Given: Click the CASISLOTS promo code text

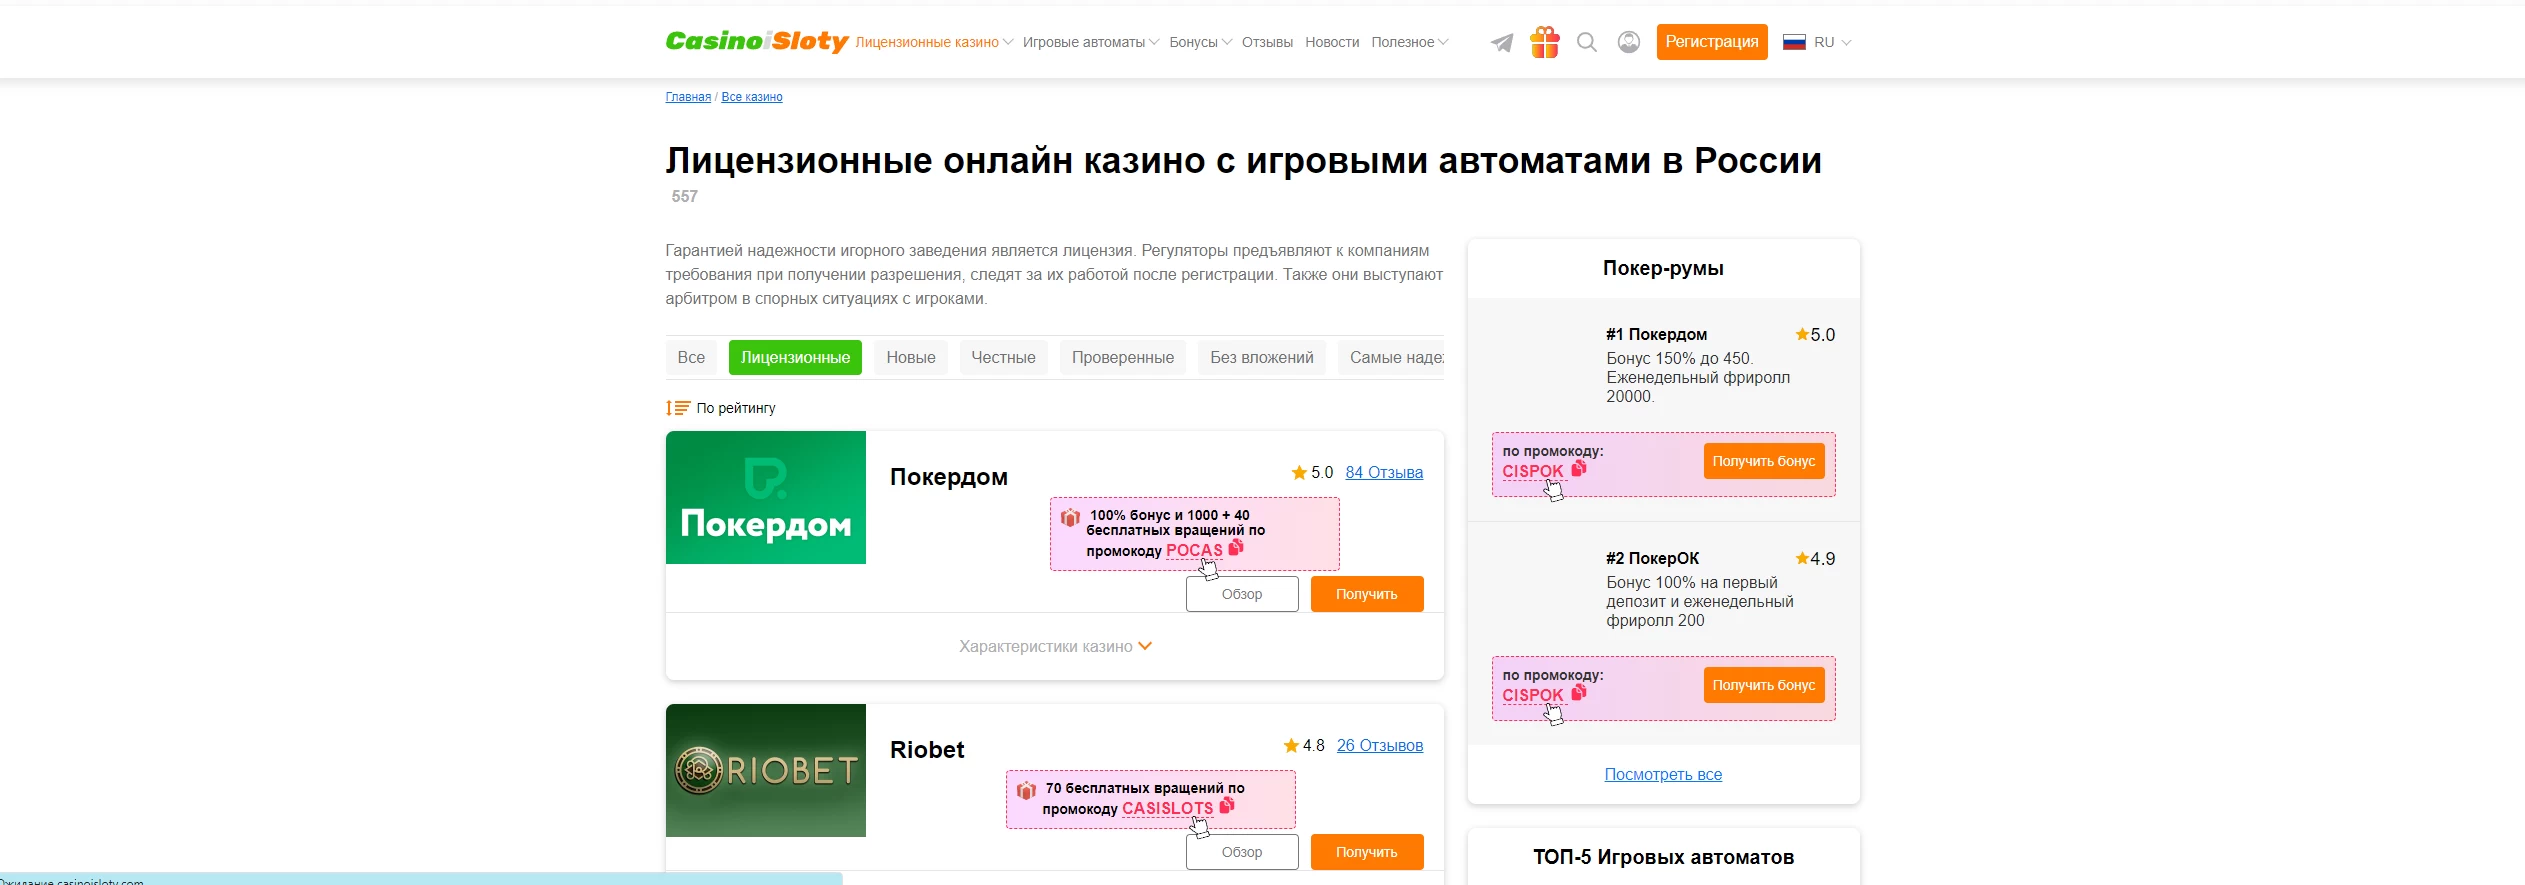Looking at the screenshot, I should coord(1167,808).
